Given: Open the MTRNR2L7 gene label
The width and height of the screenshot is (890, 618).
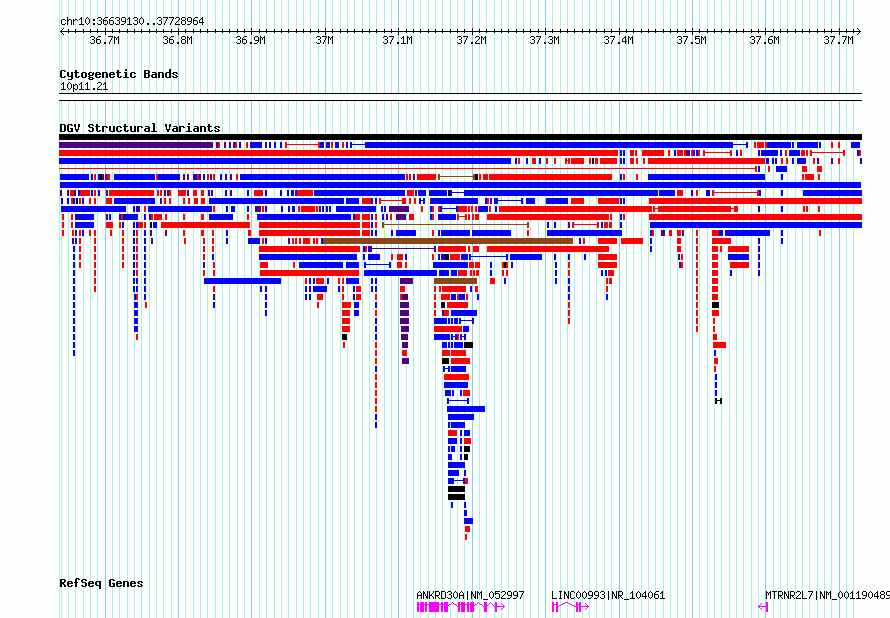Looking at the screenshot, I should point(827,595).
